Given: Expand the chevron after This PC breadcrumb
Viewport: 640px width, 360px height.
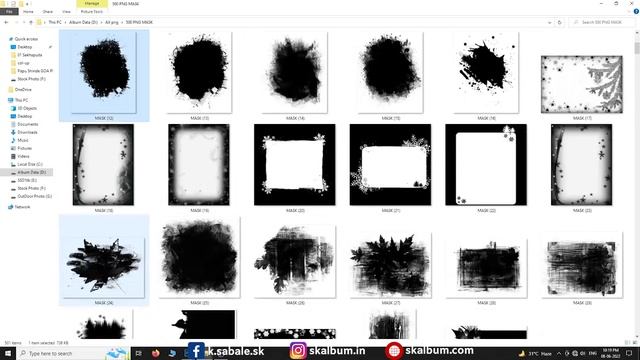Looking at the screenshot, I should pyautogui.click(x=65, y=22).
